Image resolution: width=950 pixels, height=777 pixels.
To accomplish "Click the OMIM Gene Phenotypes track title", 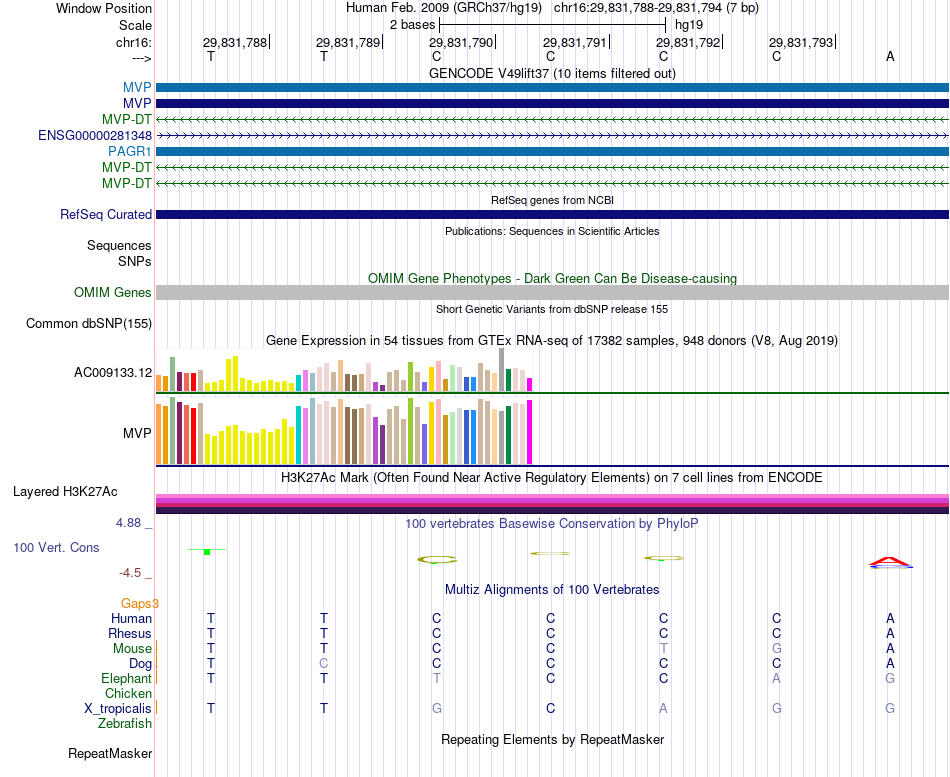I will [552, 278].
